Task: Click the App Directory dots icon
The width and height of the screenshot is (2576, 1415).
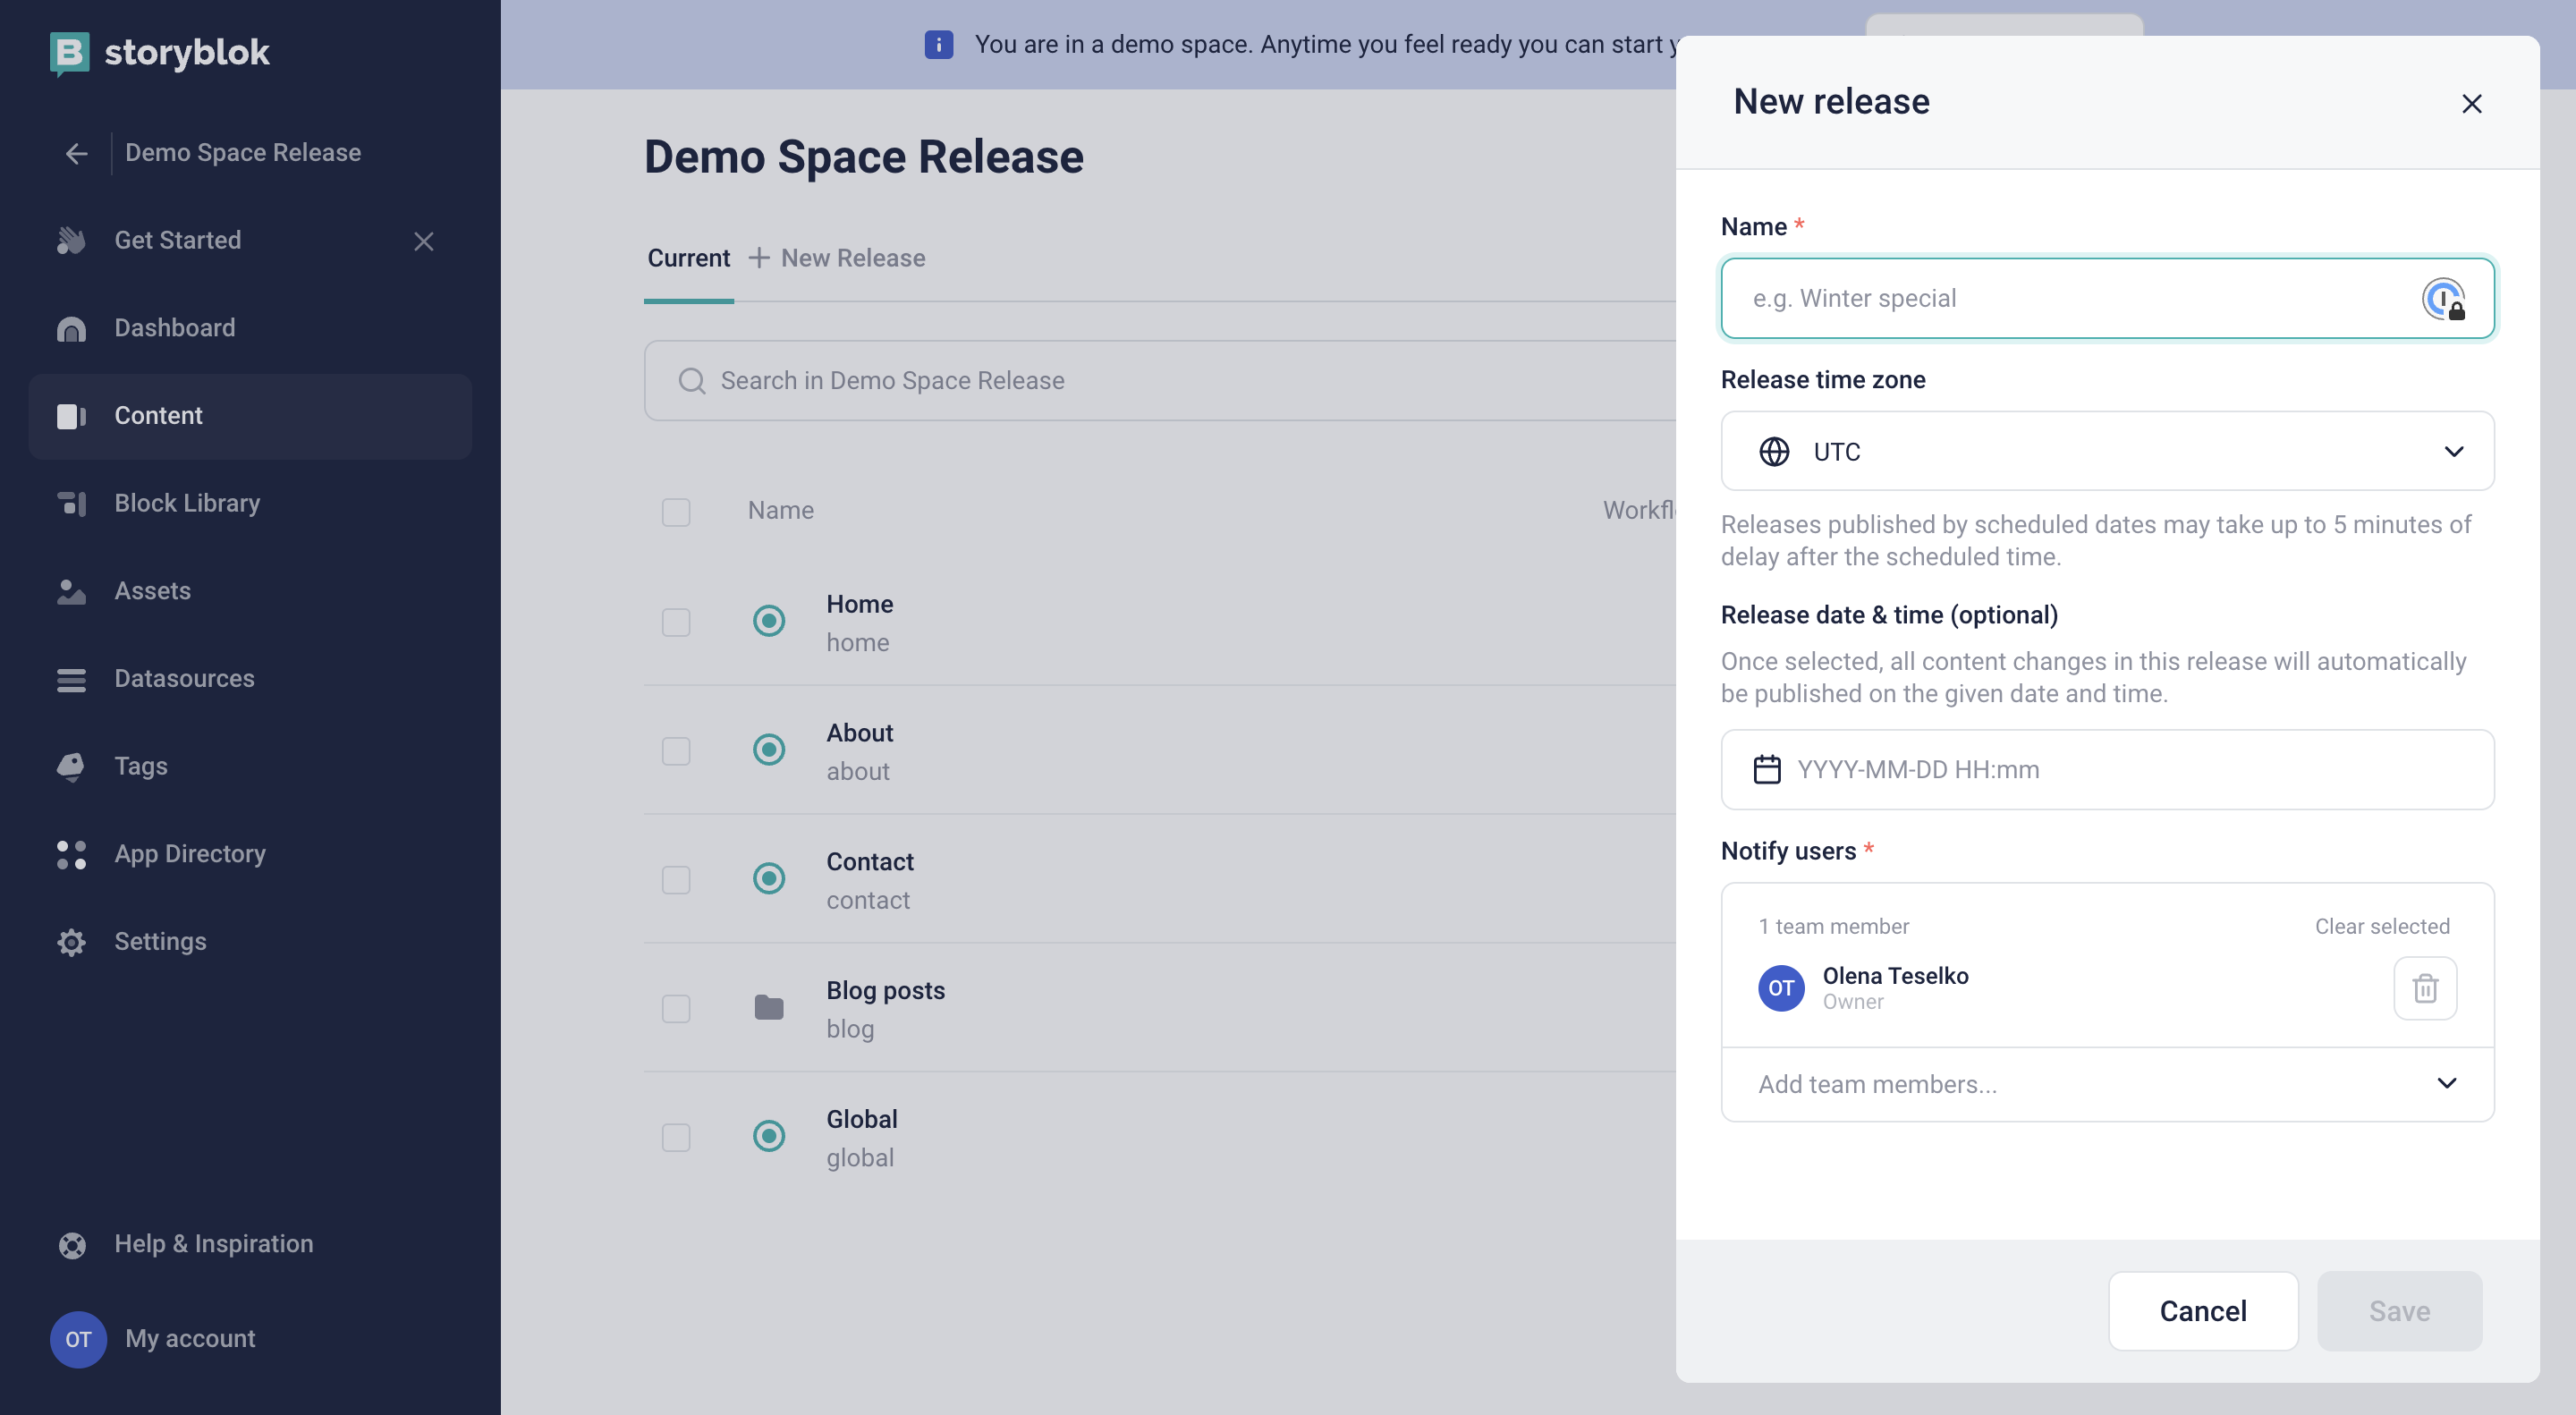Action: pos(71,855)
